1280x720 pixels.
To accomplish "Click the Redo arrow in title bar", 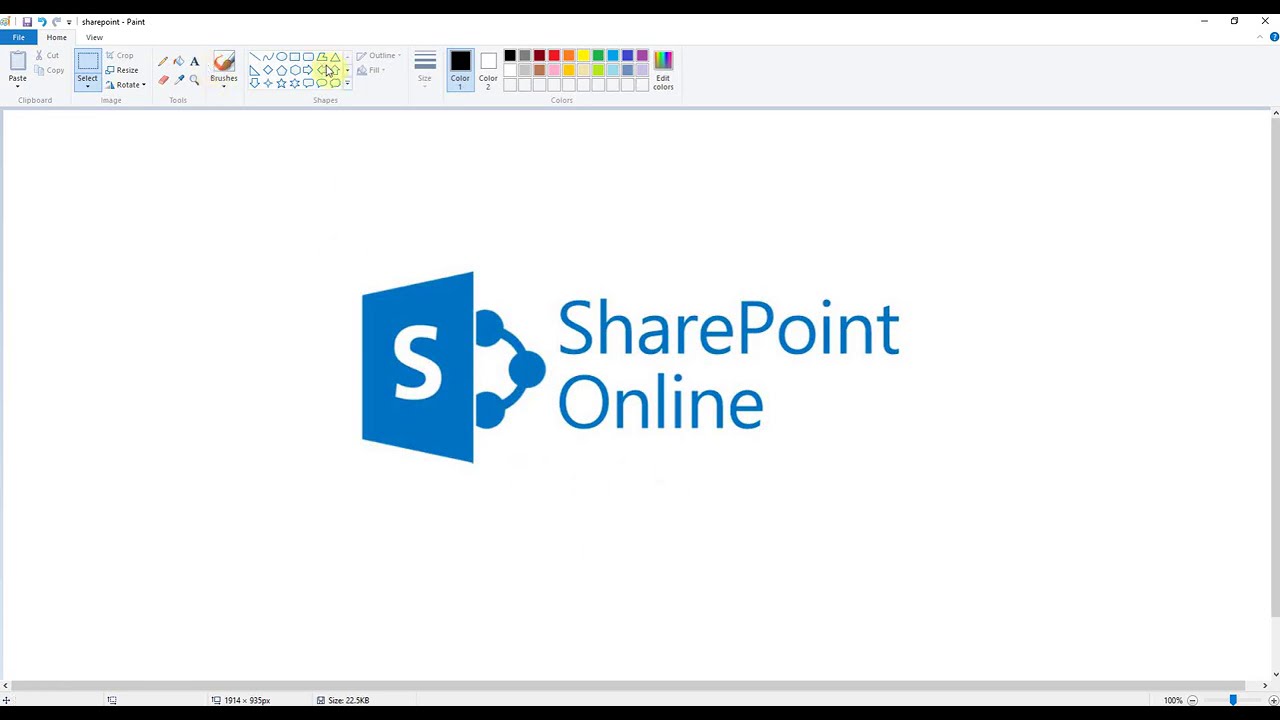I will coord(56,21).
